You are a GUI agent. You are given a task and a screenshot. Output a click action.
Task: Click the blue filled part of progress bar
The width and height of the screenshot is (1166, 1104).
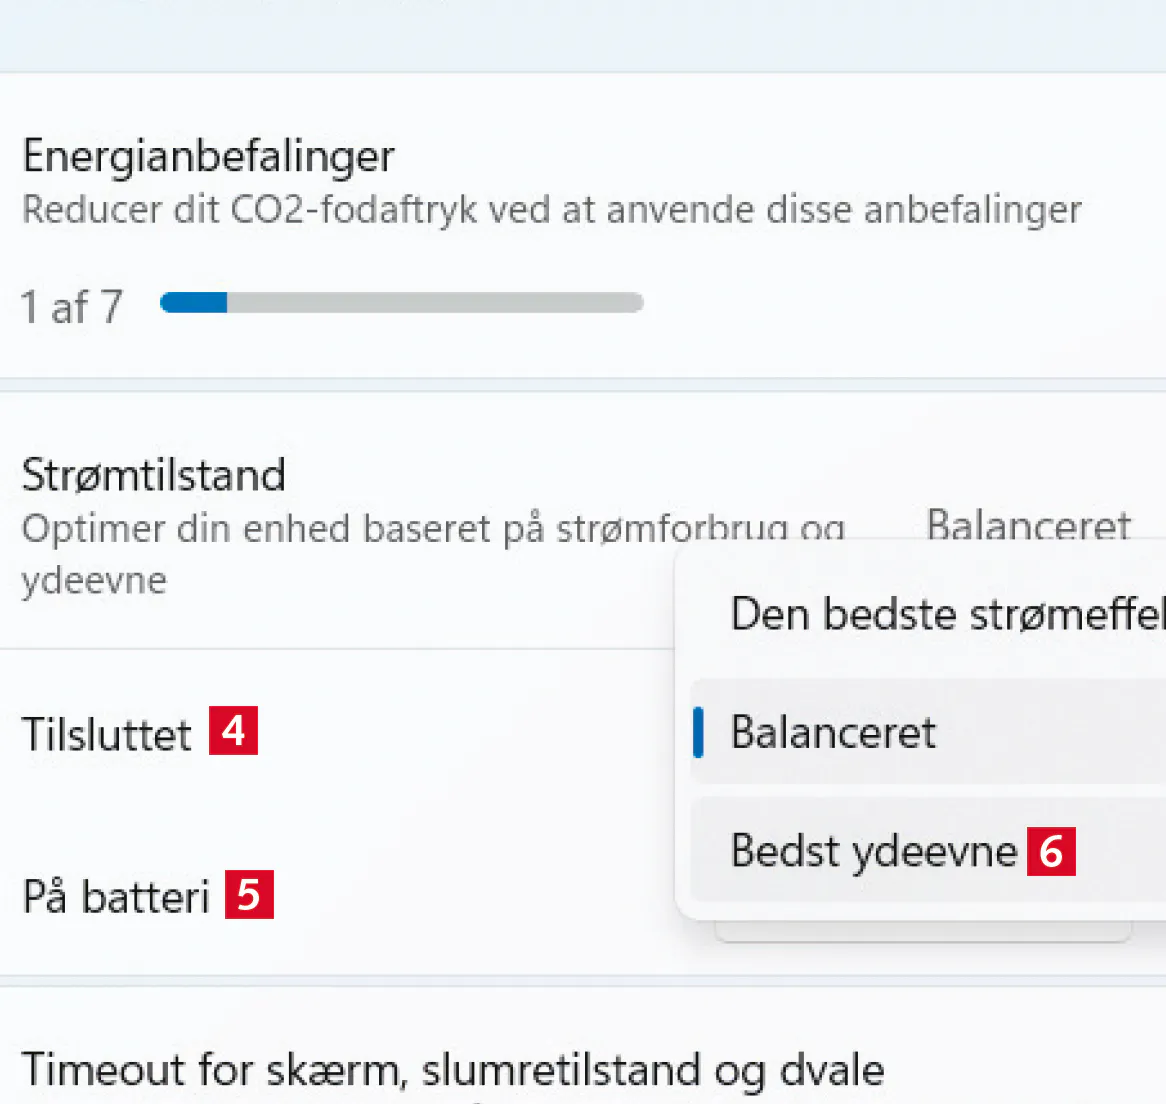(x=194, y=302)
